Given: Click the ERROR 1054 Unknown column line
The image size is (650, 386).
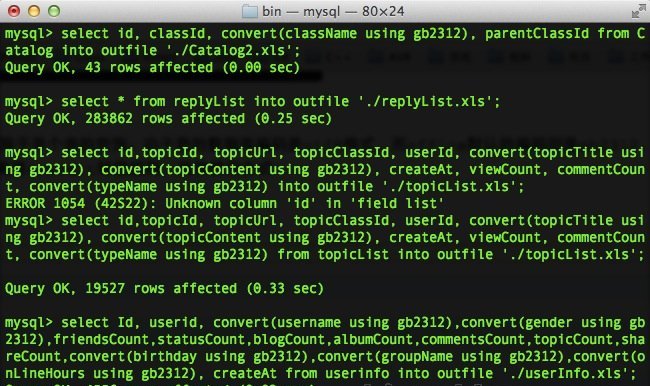Looking at the screenshot, I should (224, 204).
